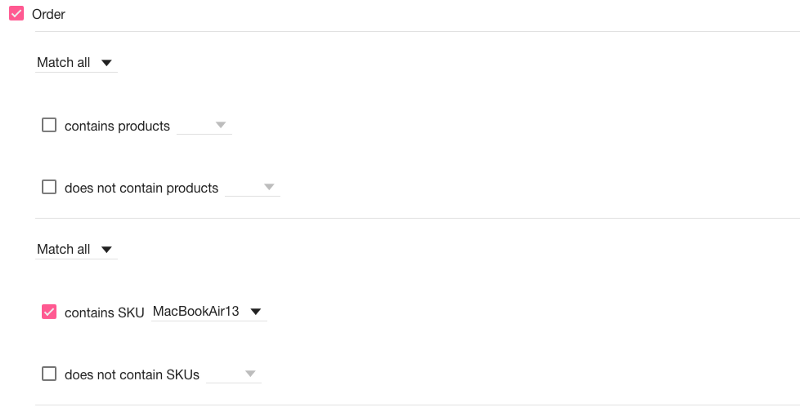Enable the contains products checkbox

(49, 125)
